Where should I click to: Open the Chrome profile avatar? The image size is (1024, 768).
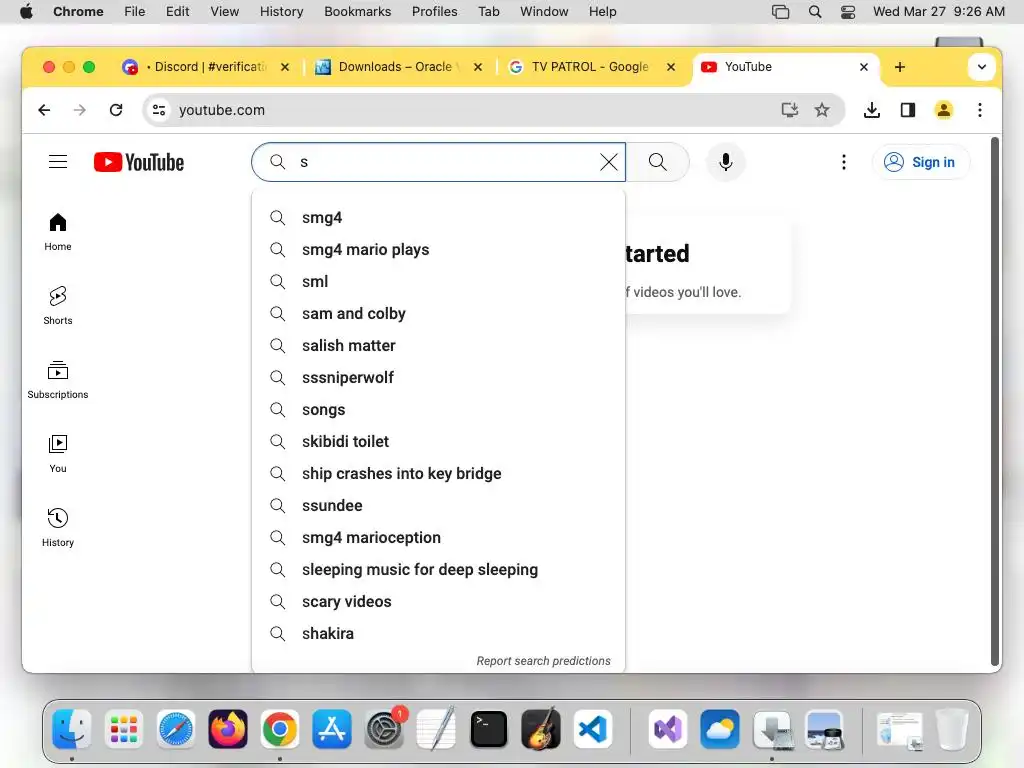(x=944, y=110)
